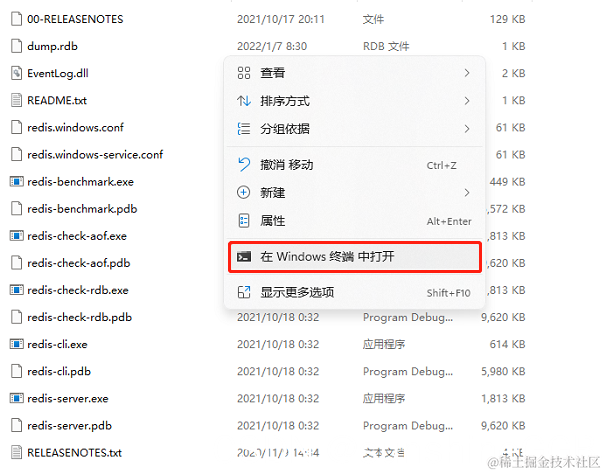605x474 pixels.
Task: Choose 在 Windows 终端 中打开
Action: click(355, 257)
